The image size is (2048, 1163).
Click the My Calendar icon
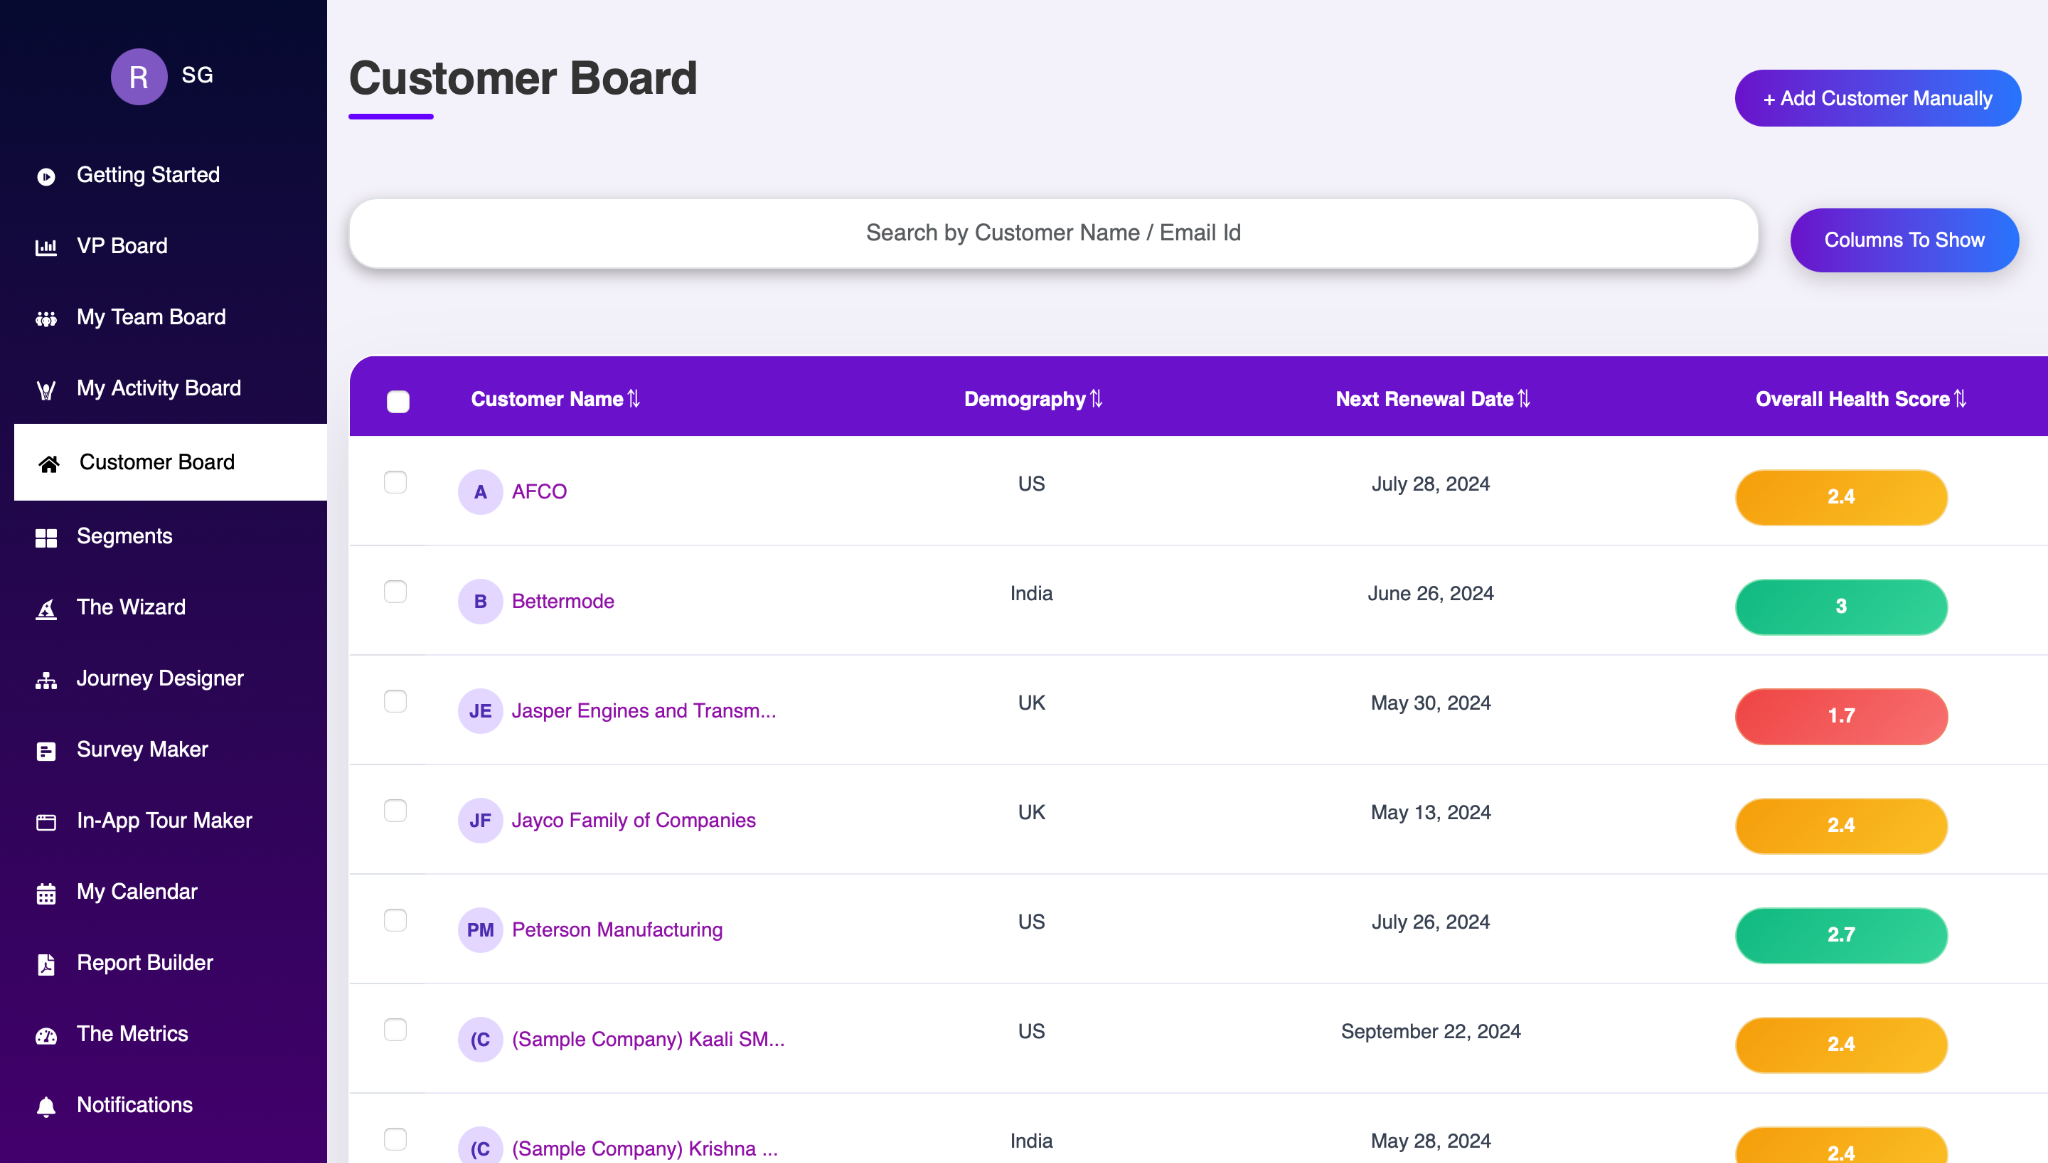(x=46, y=893)
